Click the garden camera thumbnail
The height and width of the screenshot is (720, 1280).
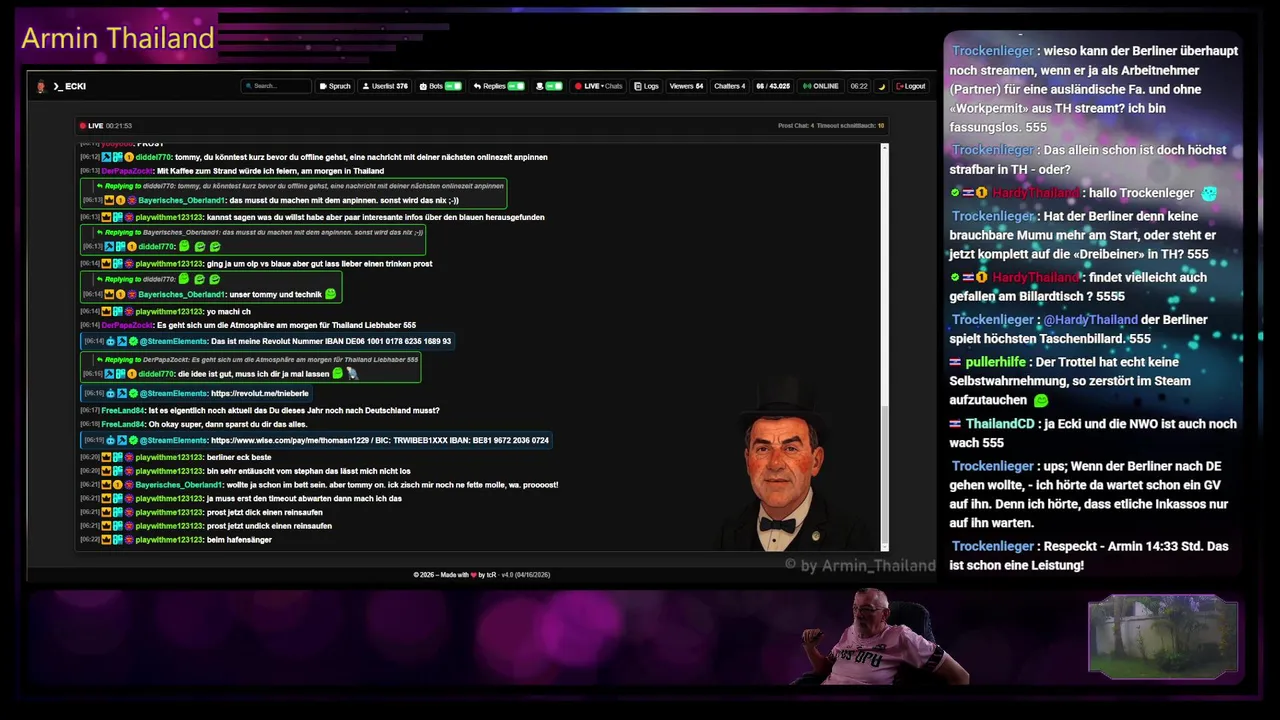1162,637
